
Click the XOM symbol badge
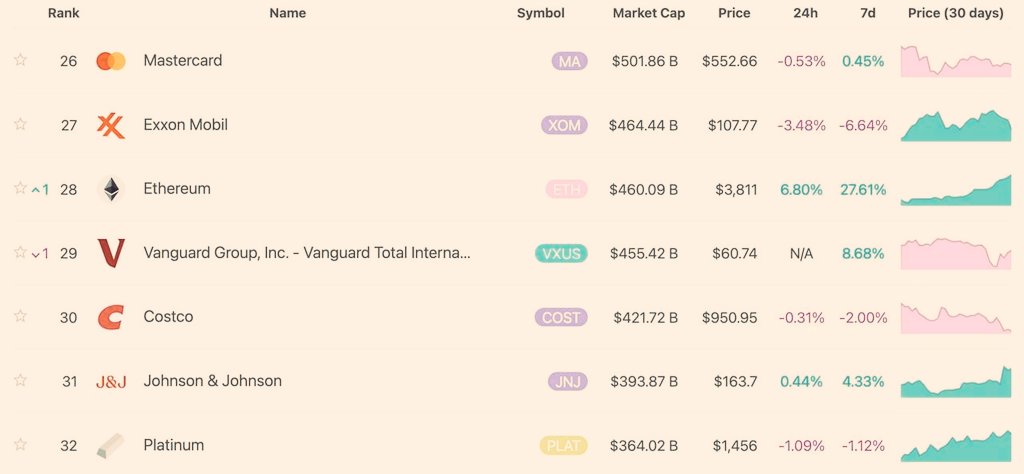[x=564, y=125]
